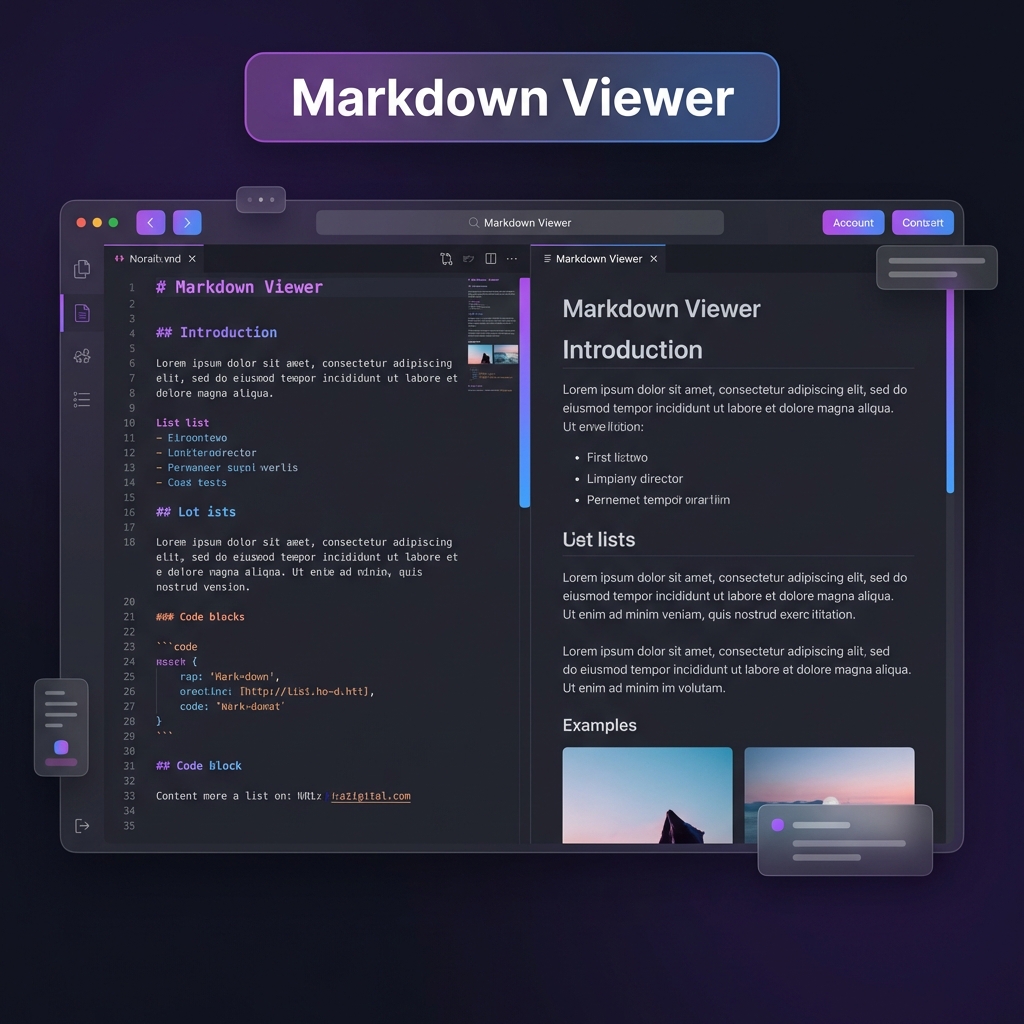Click the redo arrow icon in editor toolbar
The image size is (1024, 1024).
point(468,258)
